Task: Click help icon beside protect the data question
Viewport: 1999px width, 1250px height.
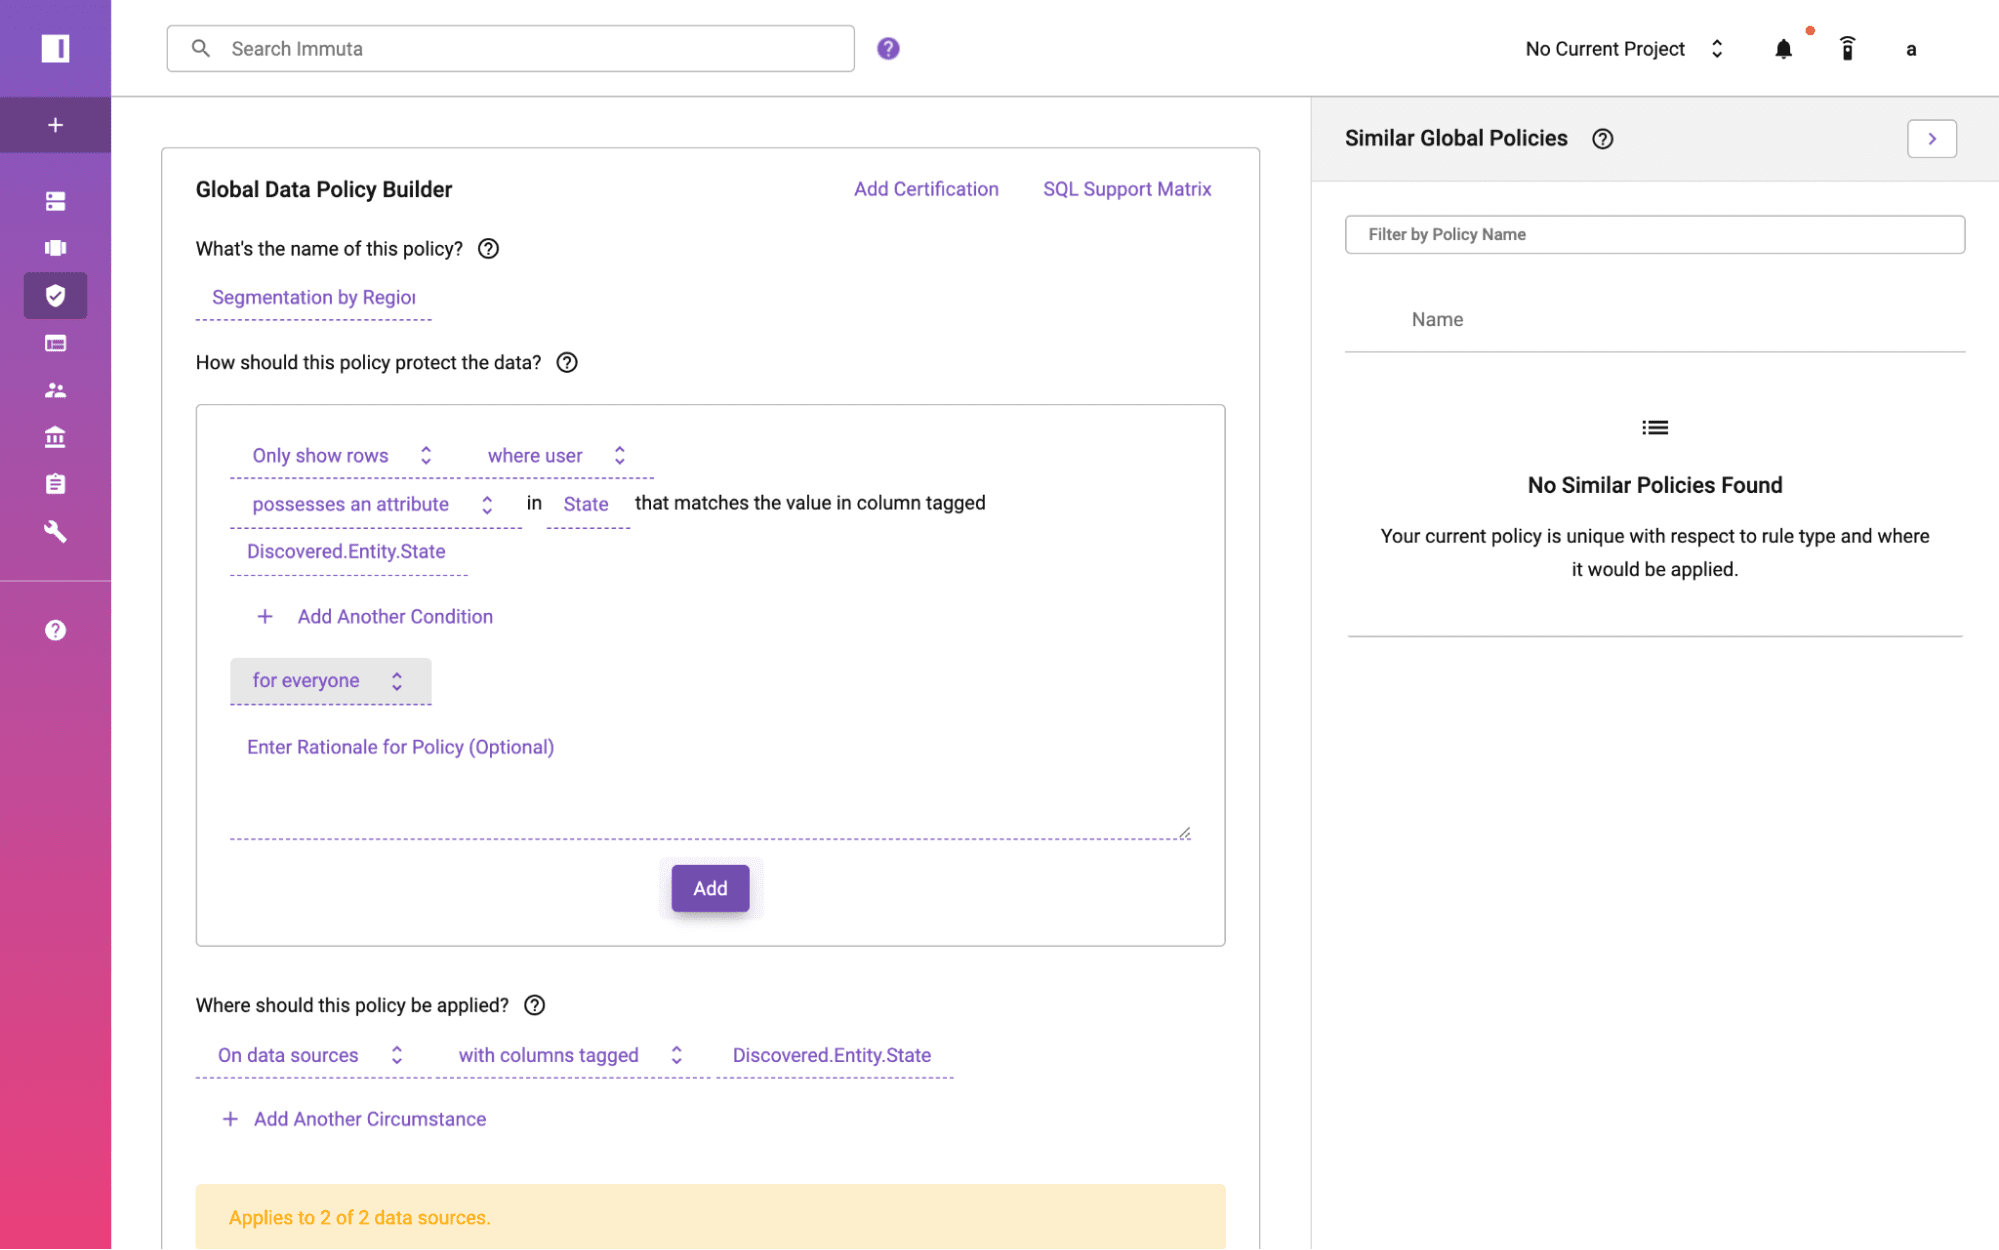Action: (567, 363)
